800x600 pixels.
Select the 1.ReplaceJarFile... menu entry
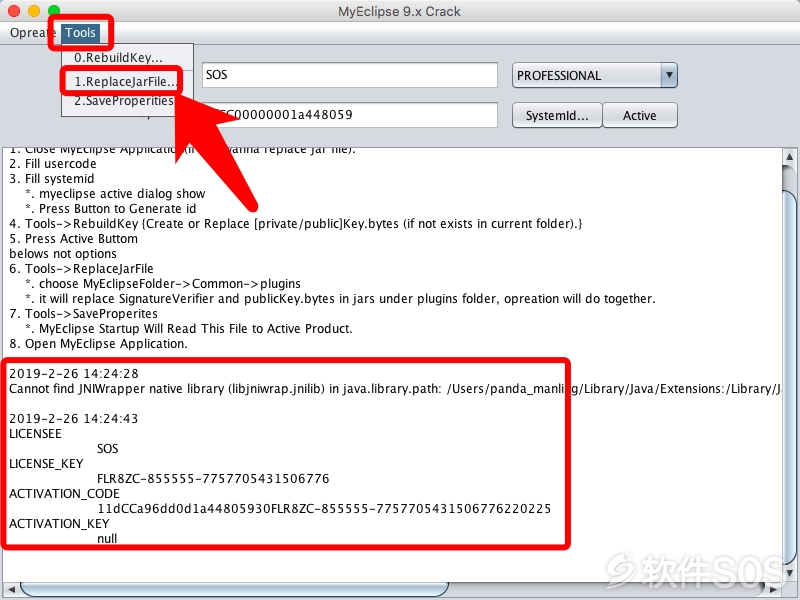click(x=126, y=81)
